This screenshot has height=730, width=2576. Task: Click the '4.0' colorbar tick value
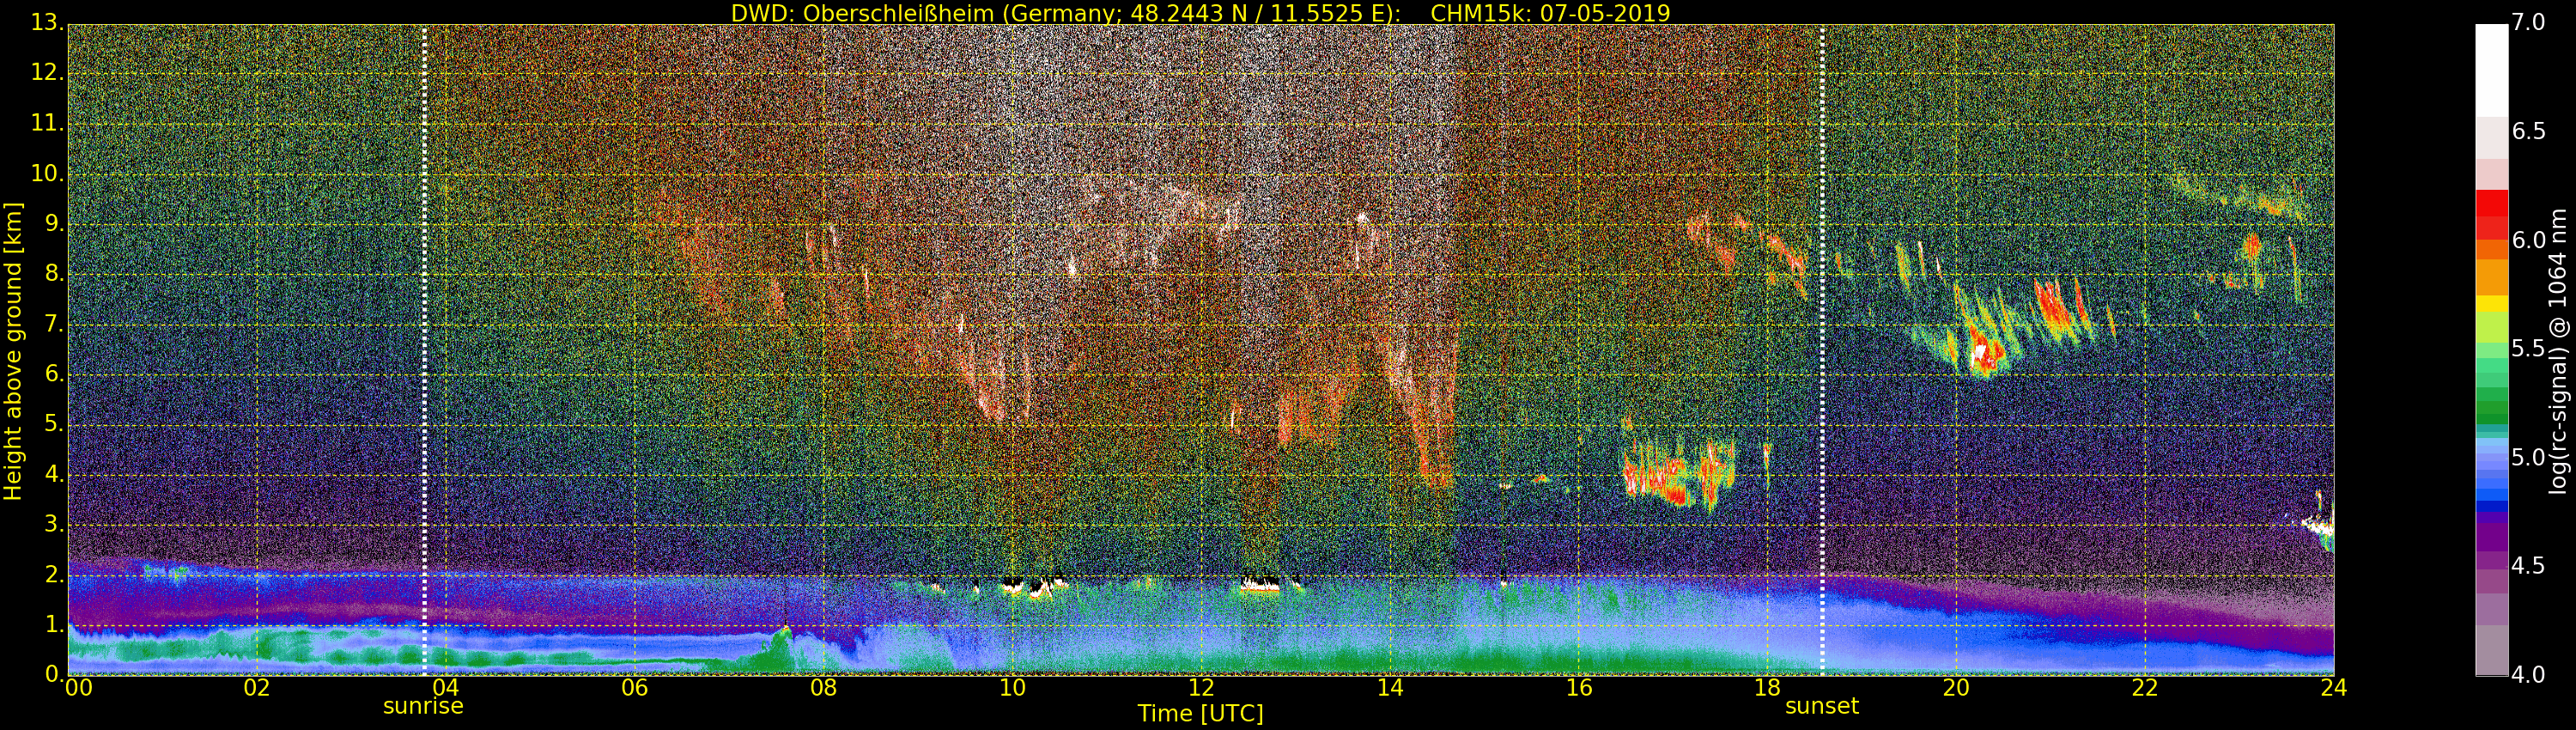click(2528, 675)
